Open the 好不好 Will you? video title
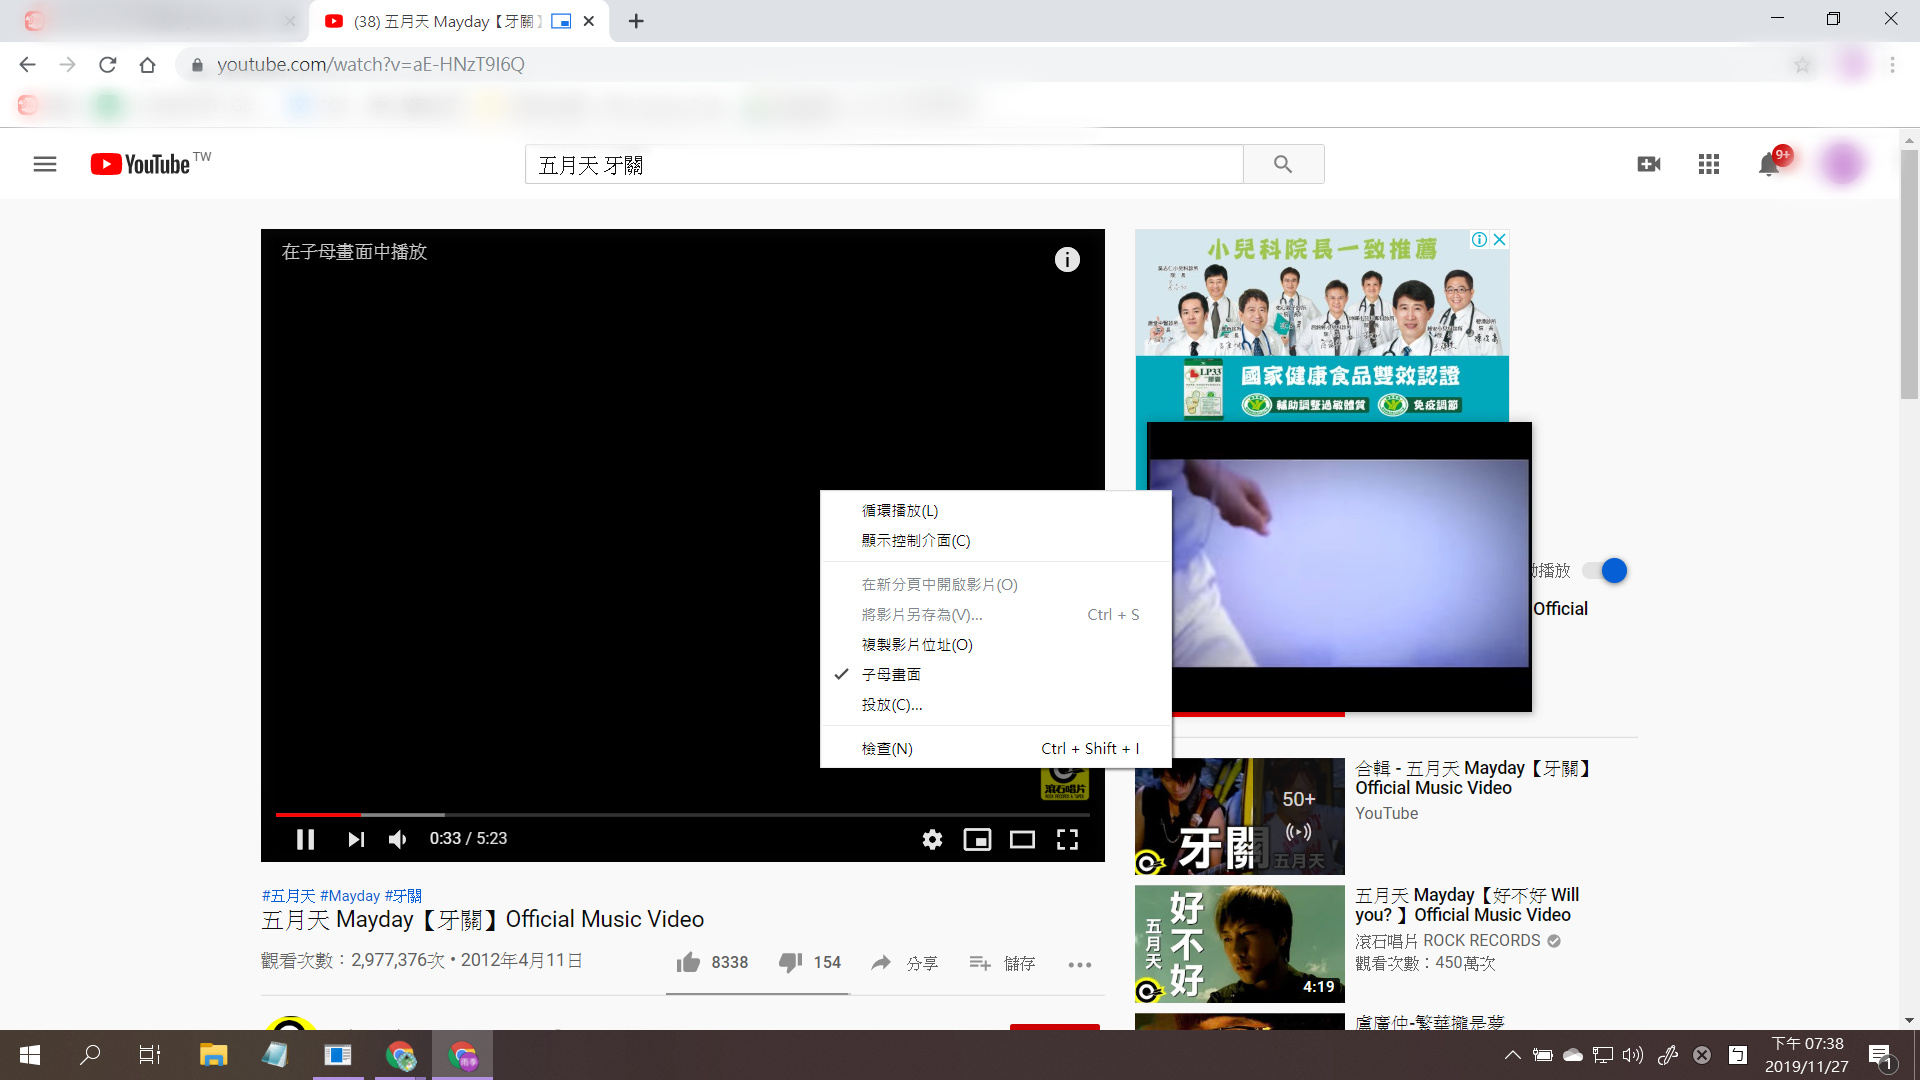 [x=1467, y=905]
